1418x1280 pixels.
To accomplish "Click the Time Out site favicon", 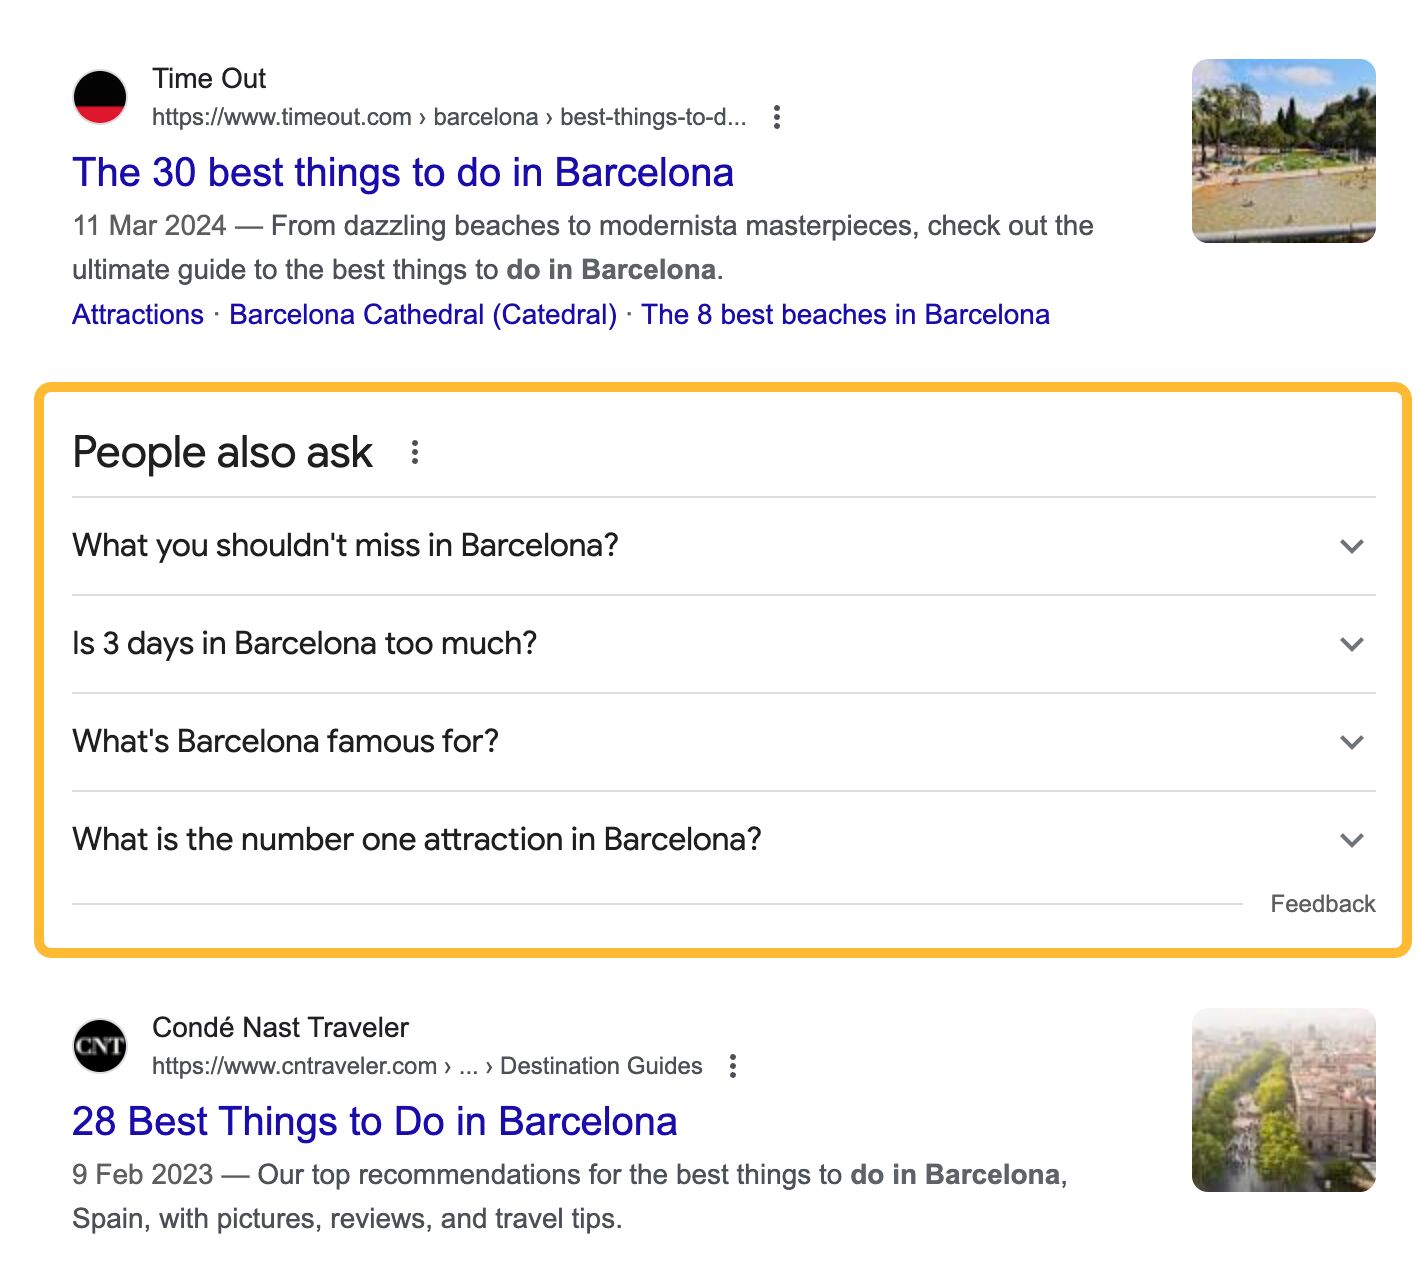I will (x=99, y=96).
